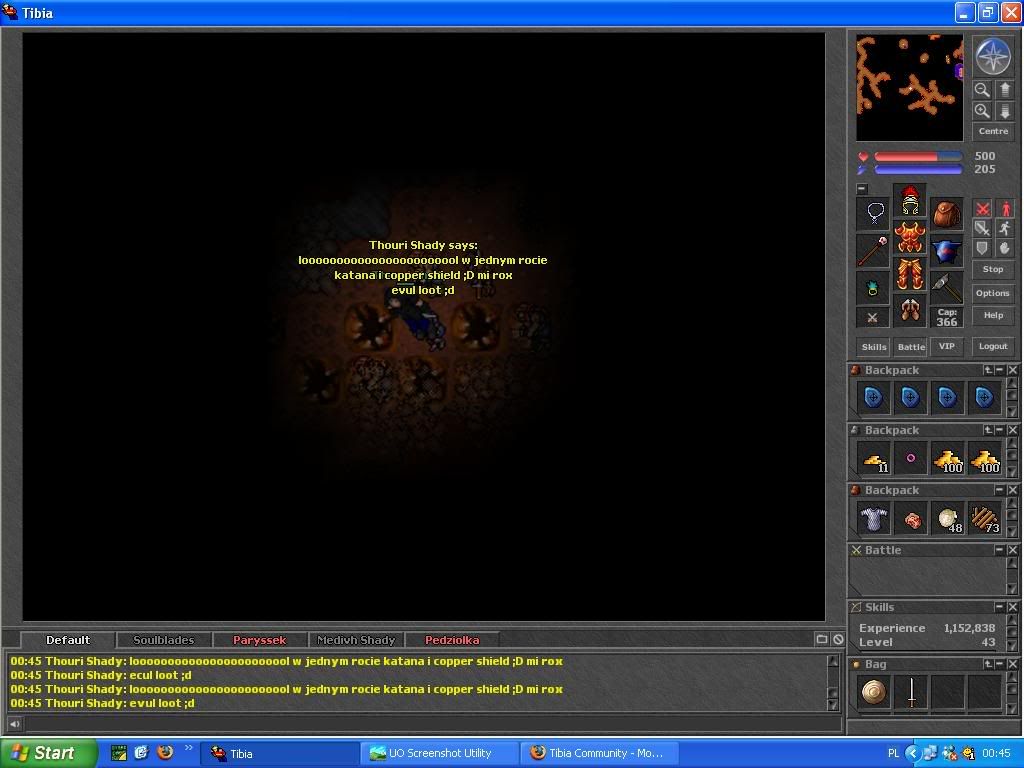Set stand while fighting mode
Screen dimensions: 1024x768
1005,208
